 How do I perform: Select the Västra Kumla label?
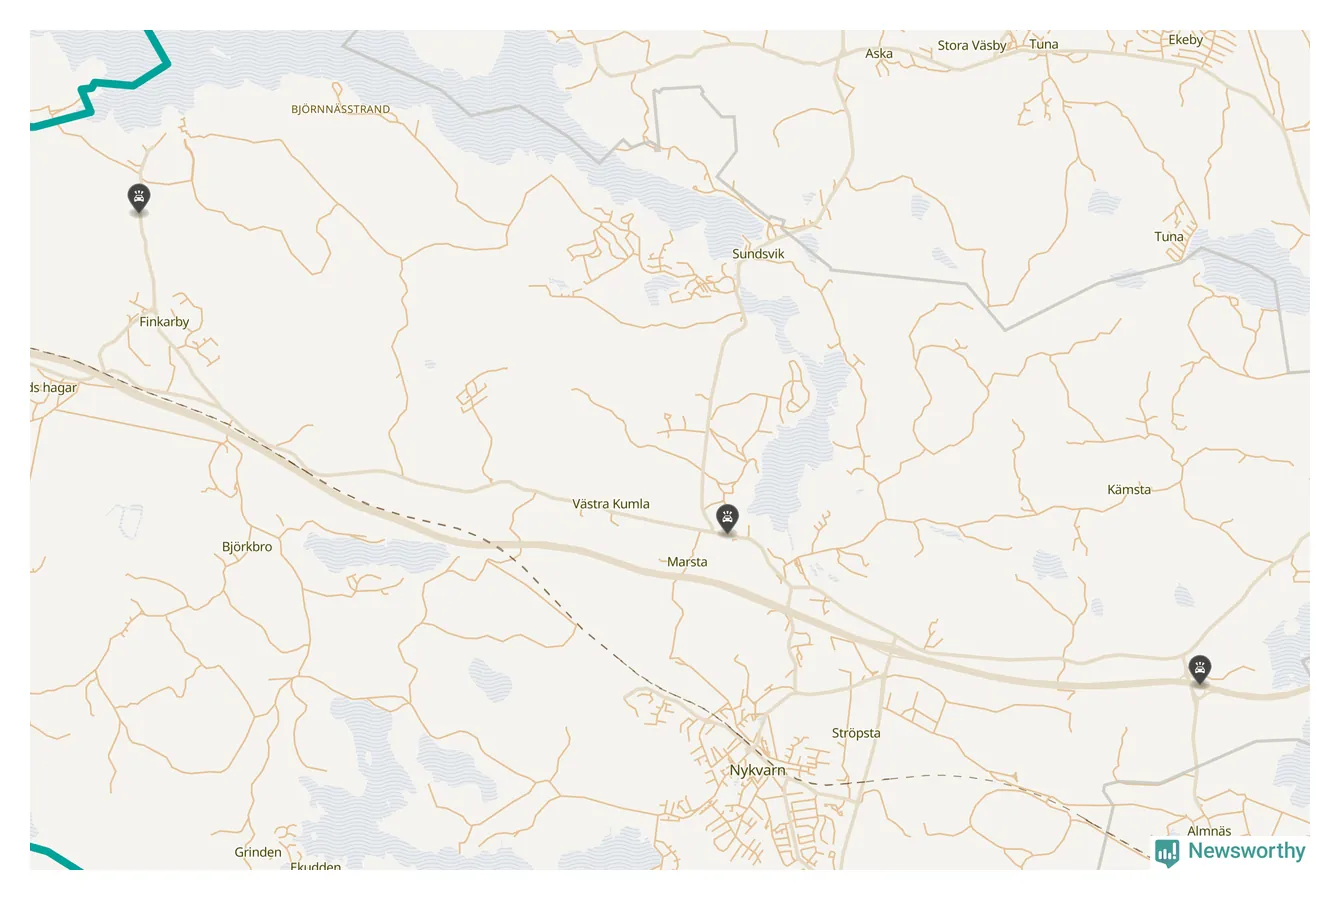click(611, 504)
